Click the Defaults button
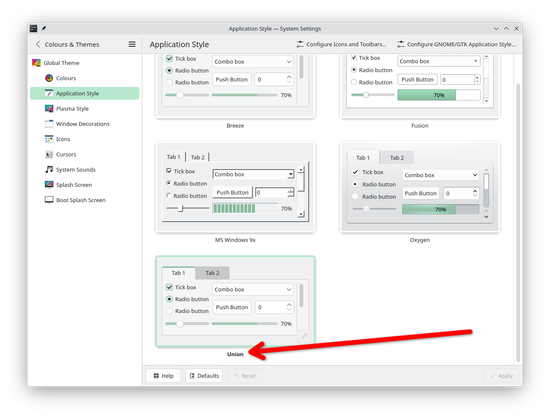This screenshot has width=550, height=419. [x=204, y=376]
